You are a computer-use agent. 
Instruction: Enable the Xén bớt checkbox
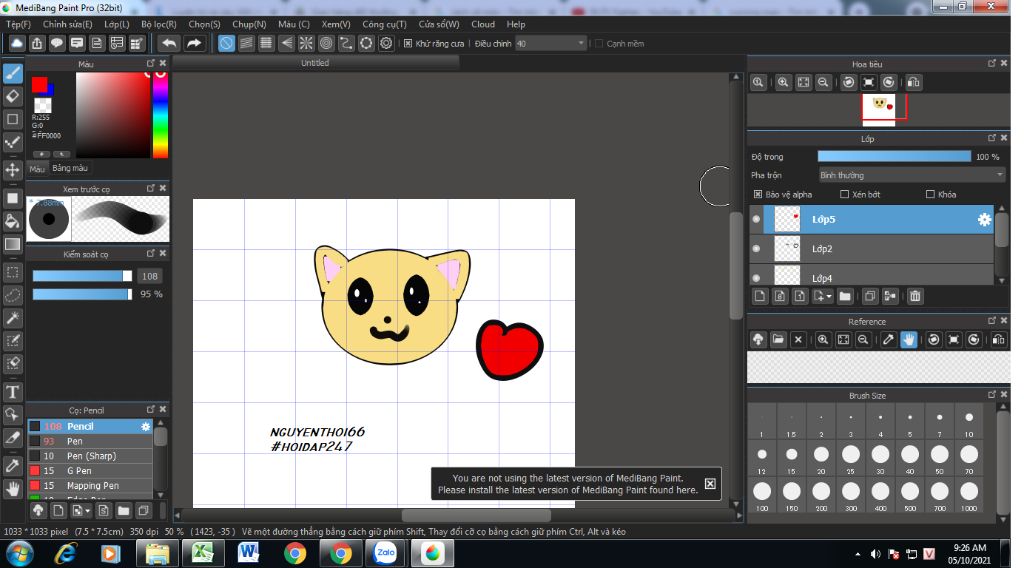click(x=844, y=195)
